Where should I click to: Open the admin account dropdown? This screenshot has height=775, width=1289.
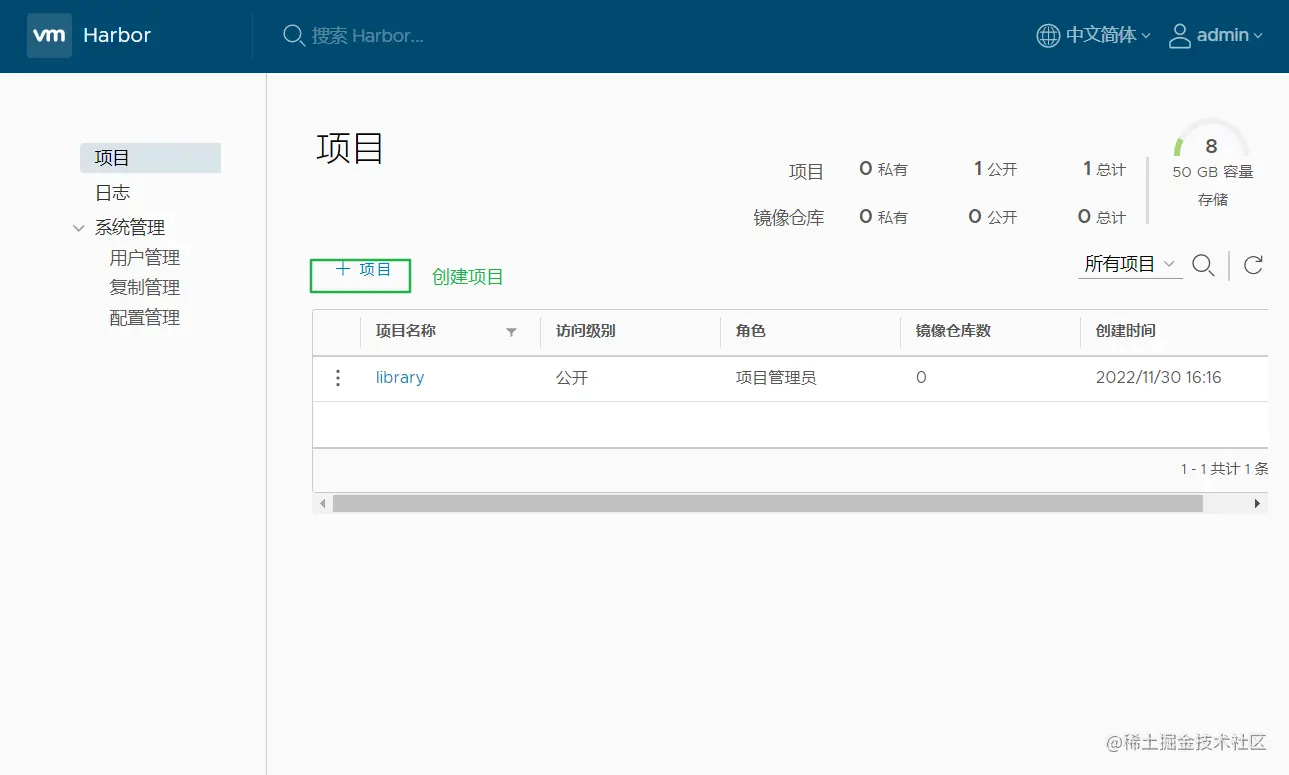[x=1230, y=36]
